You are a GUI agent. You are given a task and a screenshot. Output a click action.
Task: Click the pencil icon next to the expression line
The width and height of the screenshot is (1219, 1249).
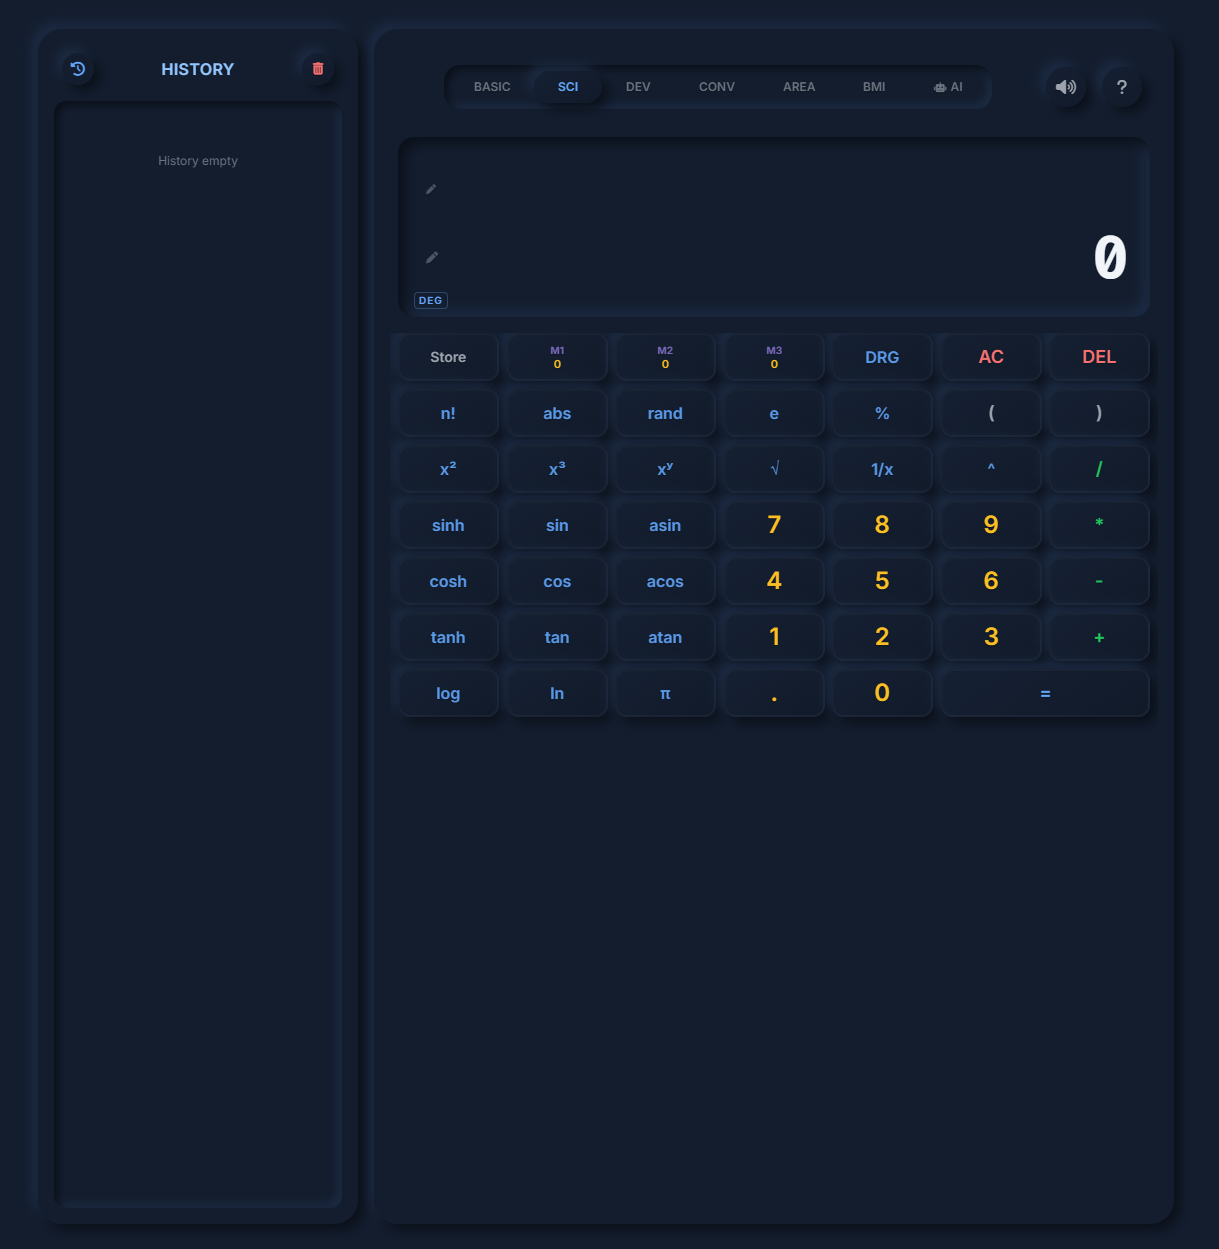coord(431,189)
